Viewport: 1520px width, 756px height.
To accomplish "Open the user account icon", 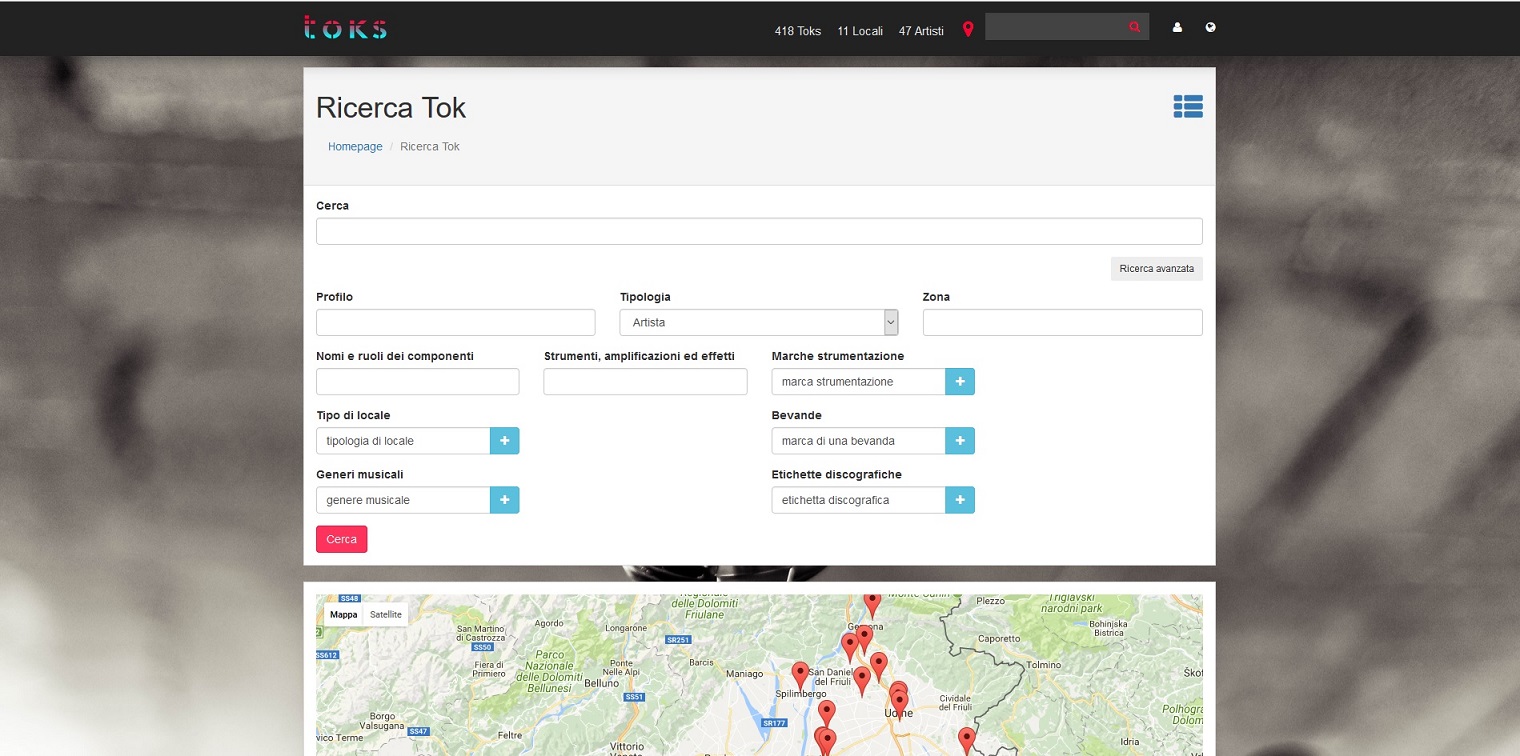I will (x=1177, y=28).
